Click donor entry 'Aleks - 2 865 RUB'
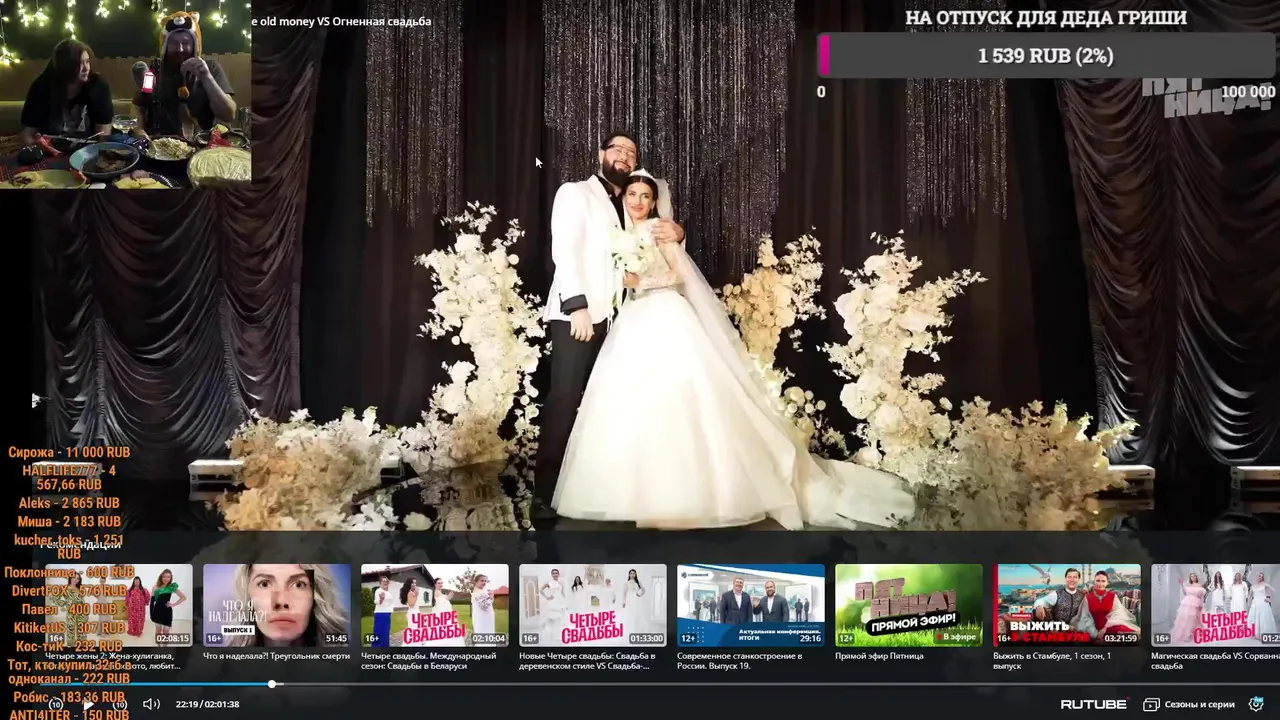 tap(69, 503)
